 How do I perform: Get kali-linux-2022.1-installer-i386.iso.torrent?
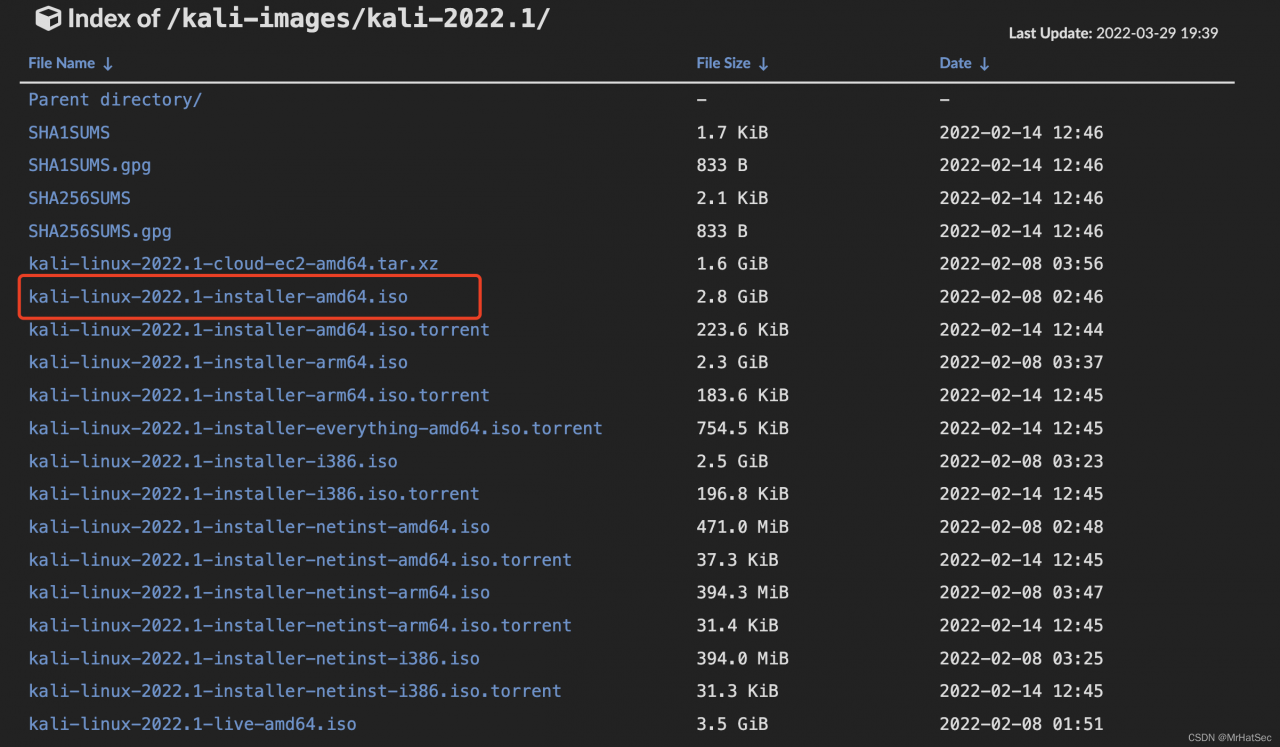click(254, 494)
